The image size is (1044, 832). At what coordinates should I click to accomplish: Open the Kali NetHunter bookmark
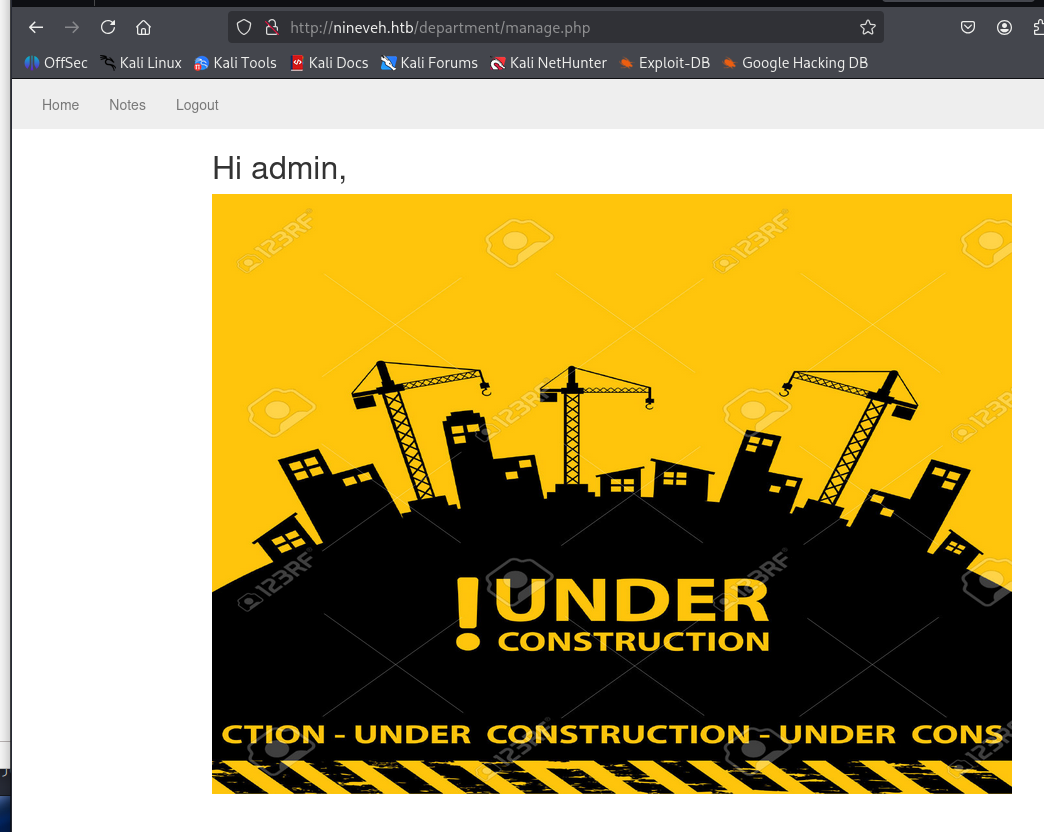(x=548, y=63)
